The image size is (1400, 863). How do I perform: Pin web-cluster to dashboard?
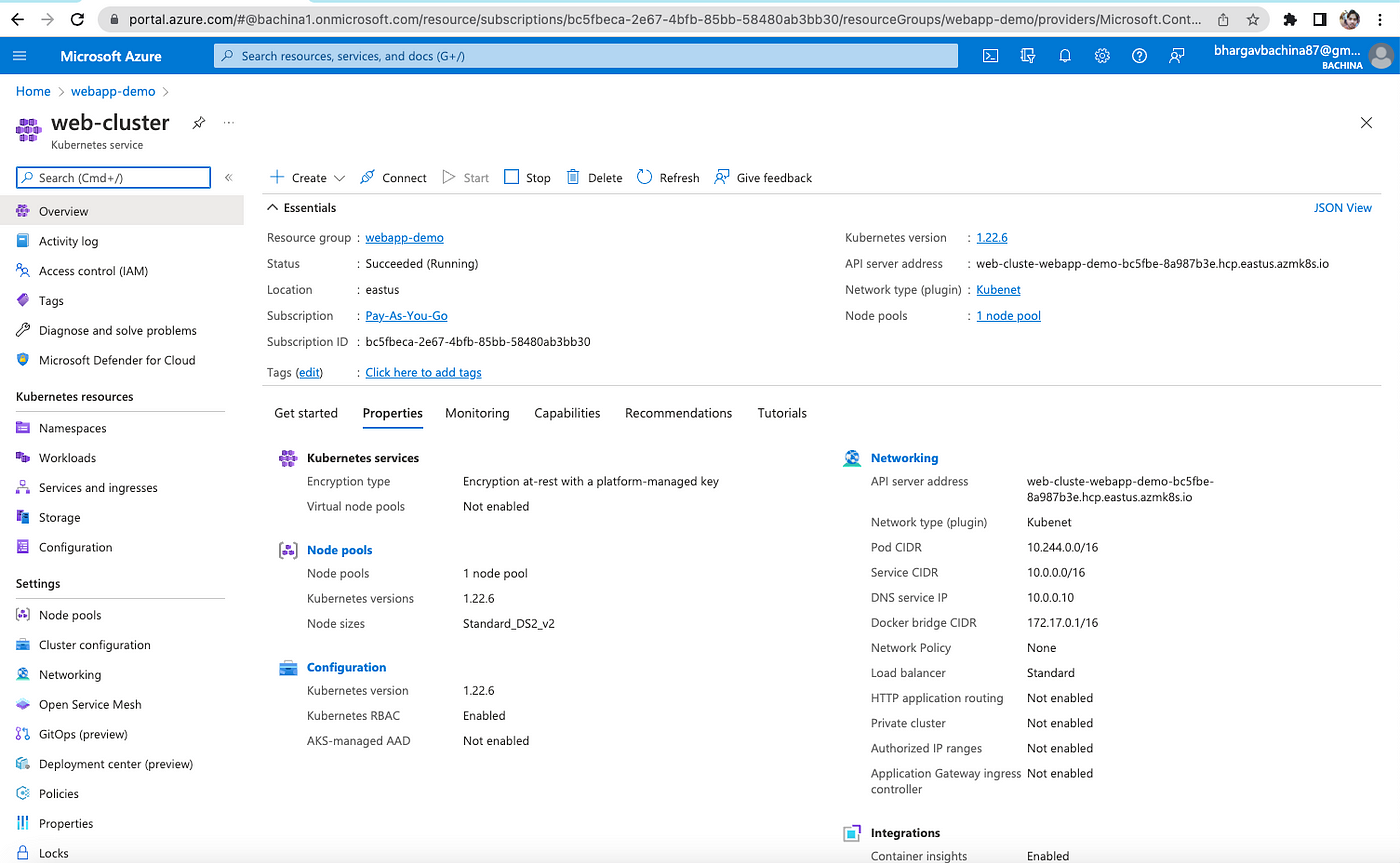(199, 123)
